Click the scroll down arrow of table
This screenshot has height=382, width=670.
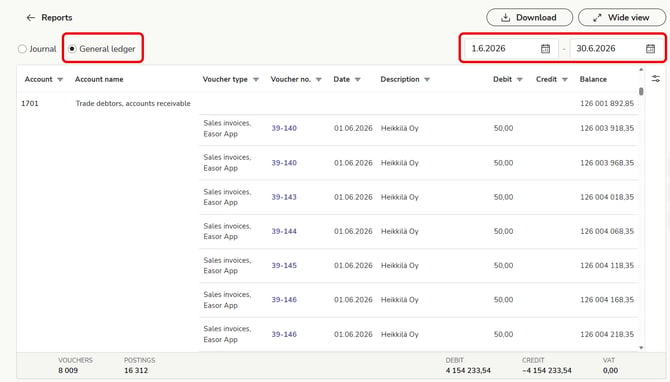[x=641, y=348]
